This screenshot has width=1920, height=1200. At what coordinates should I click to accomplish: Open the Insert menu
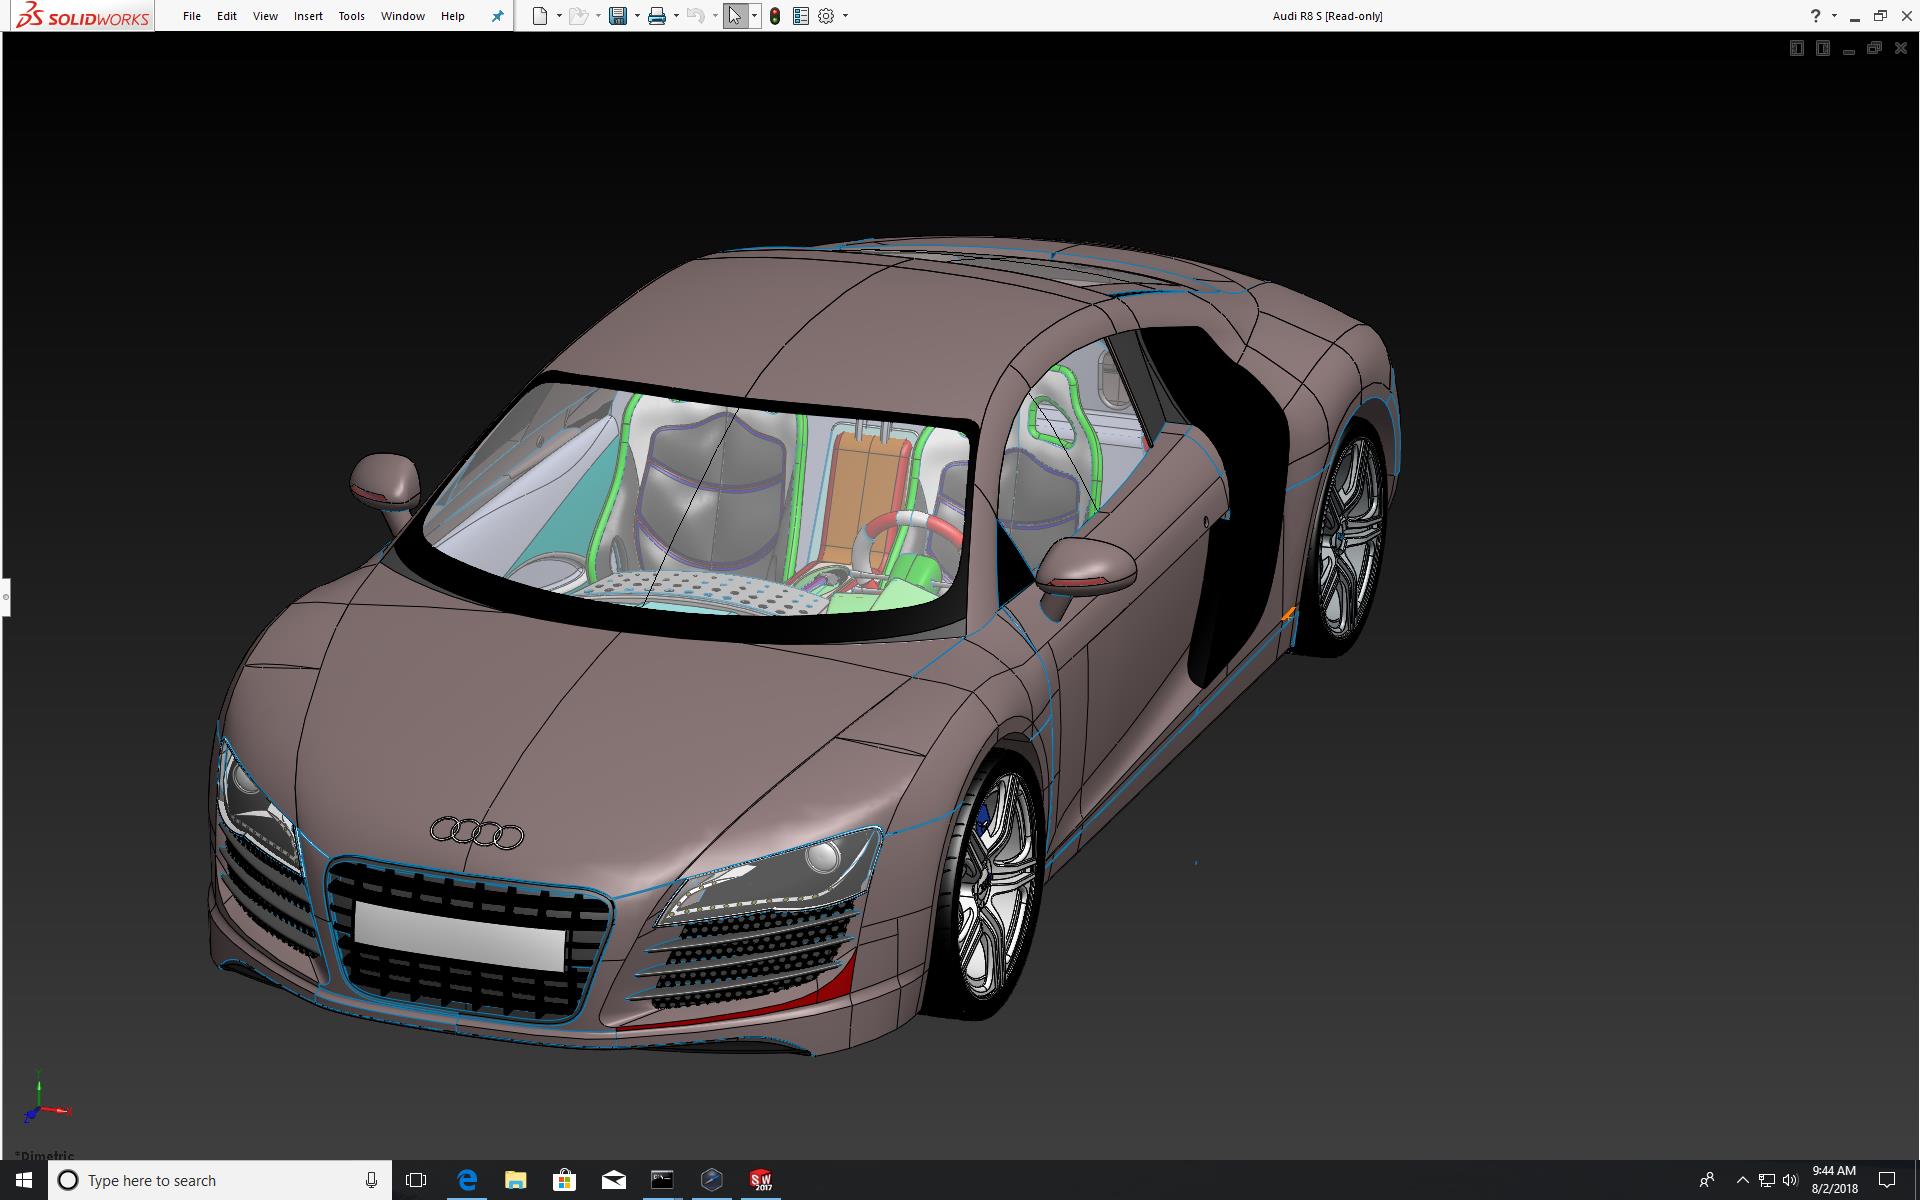(x=308, y=16)
